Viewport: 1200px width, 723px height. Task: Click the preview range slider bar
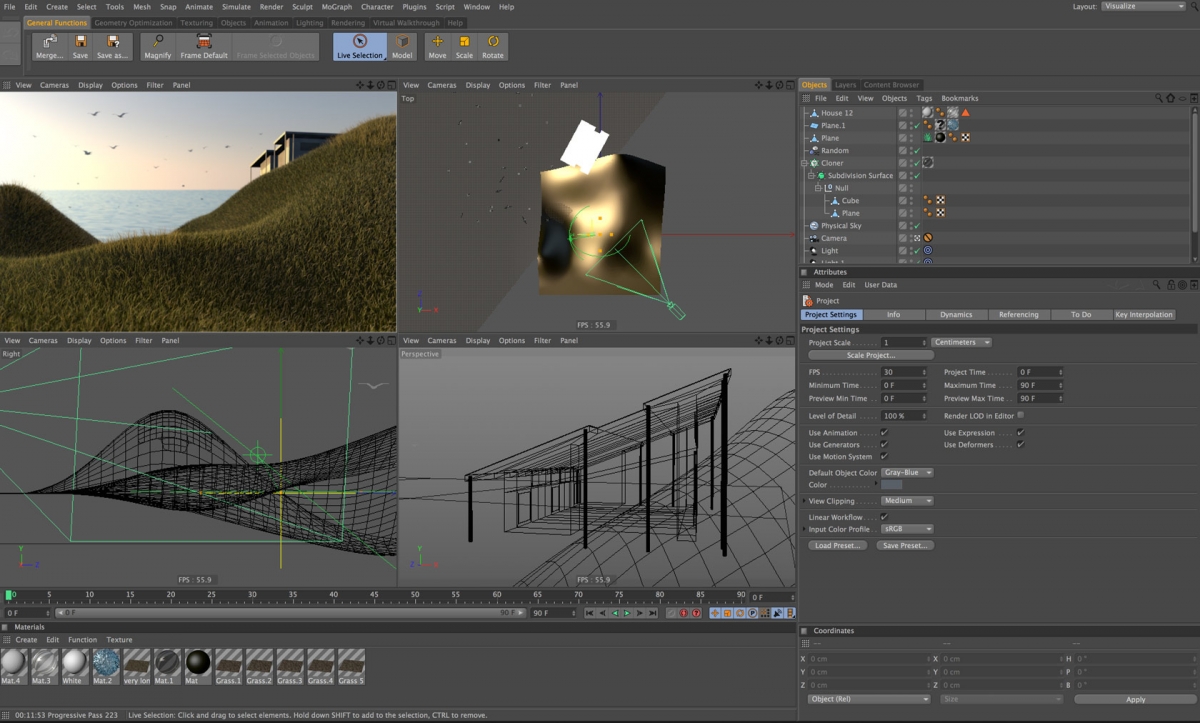click(288, 613)
